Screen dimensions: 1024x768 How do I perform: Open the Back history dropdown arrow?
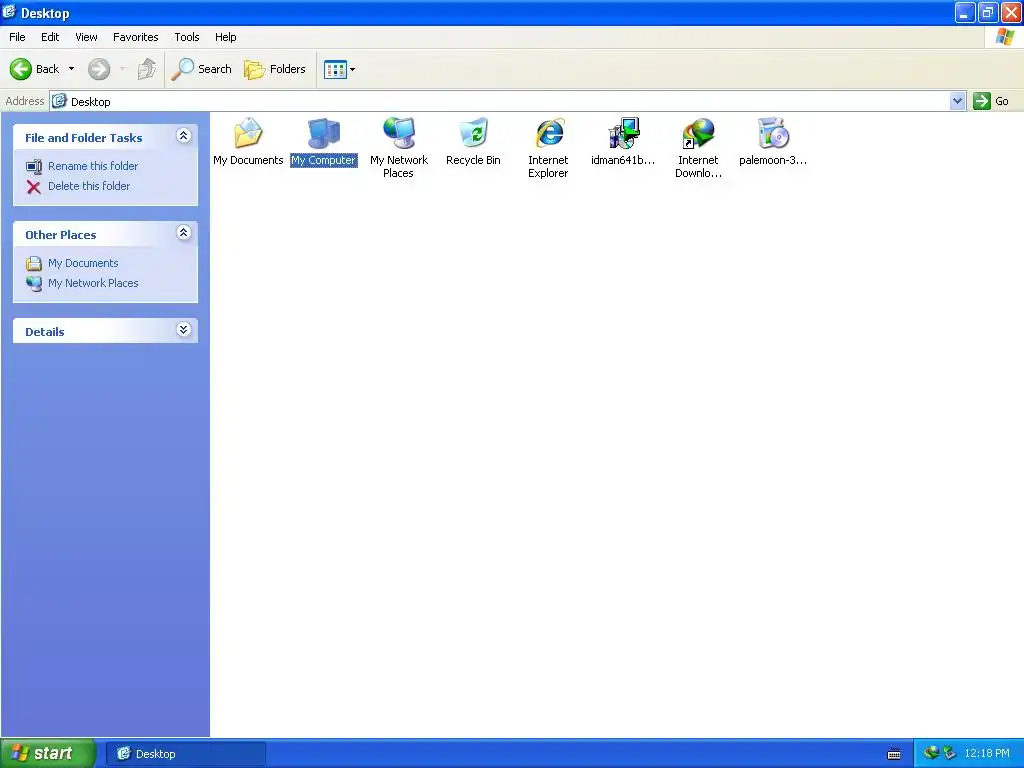pos(71,69)
